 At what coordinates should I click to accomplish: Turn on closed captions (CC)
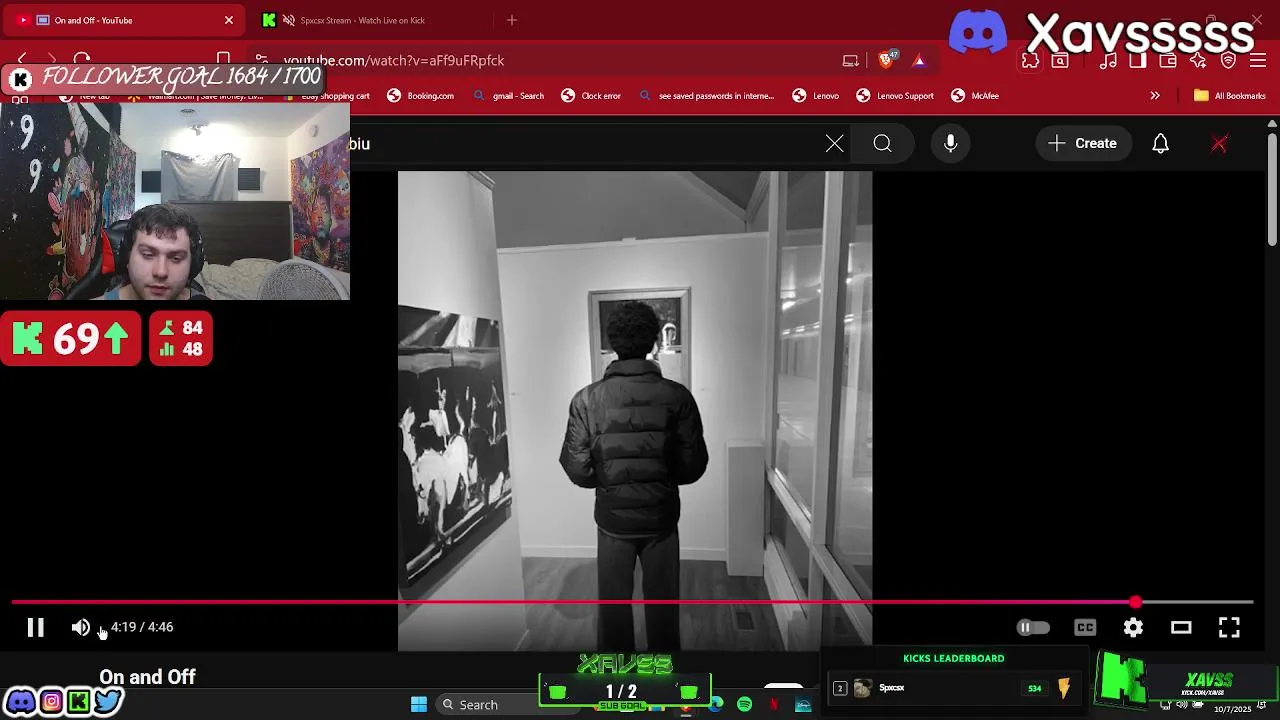[x=1085, y=627]
